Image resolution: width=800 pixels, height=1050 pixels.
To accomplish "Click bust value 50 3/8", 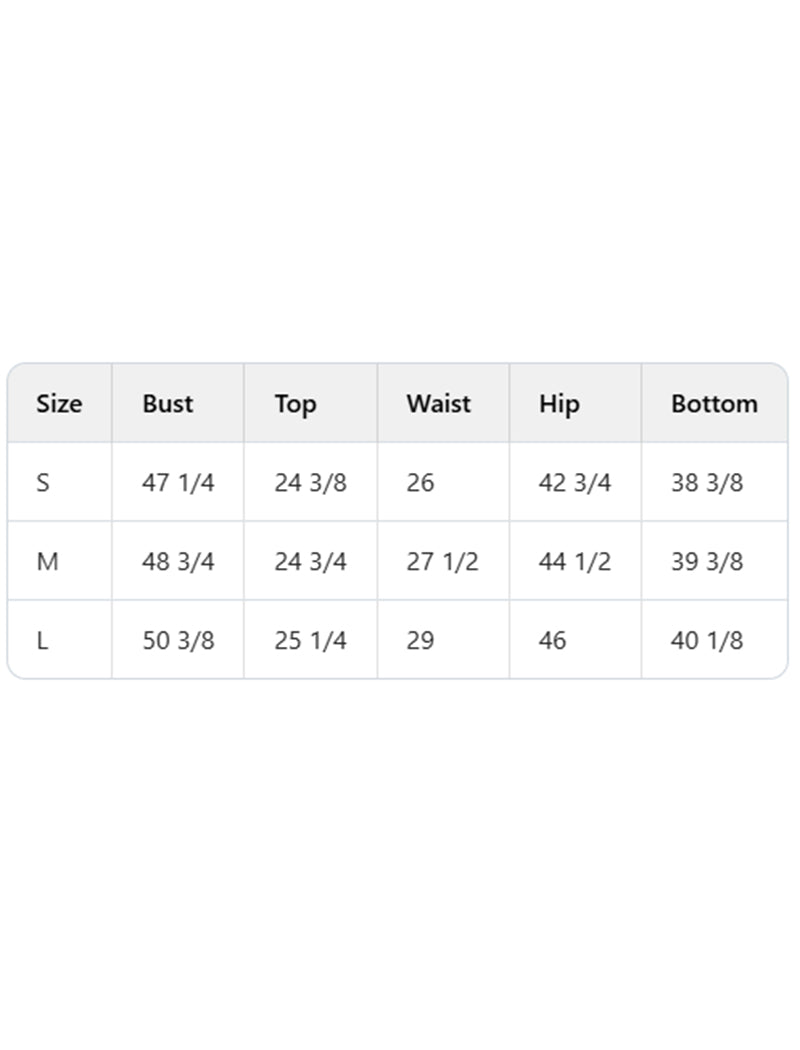I will point(178,641).
